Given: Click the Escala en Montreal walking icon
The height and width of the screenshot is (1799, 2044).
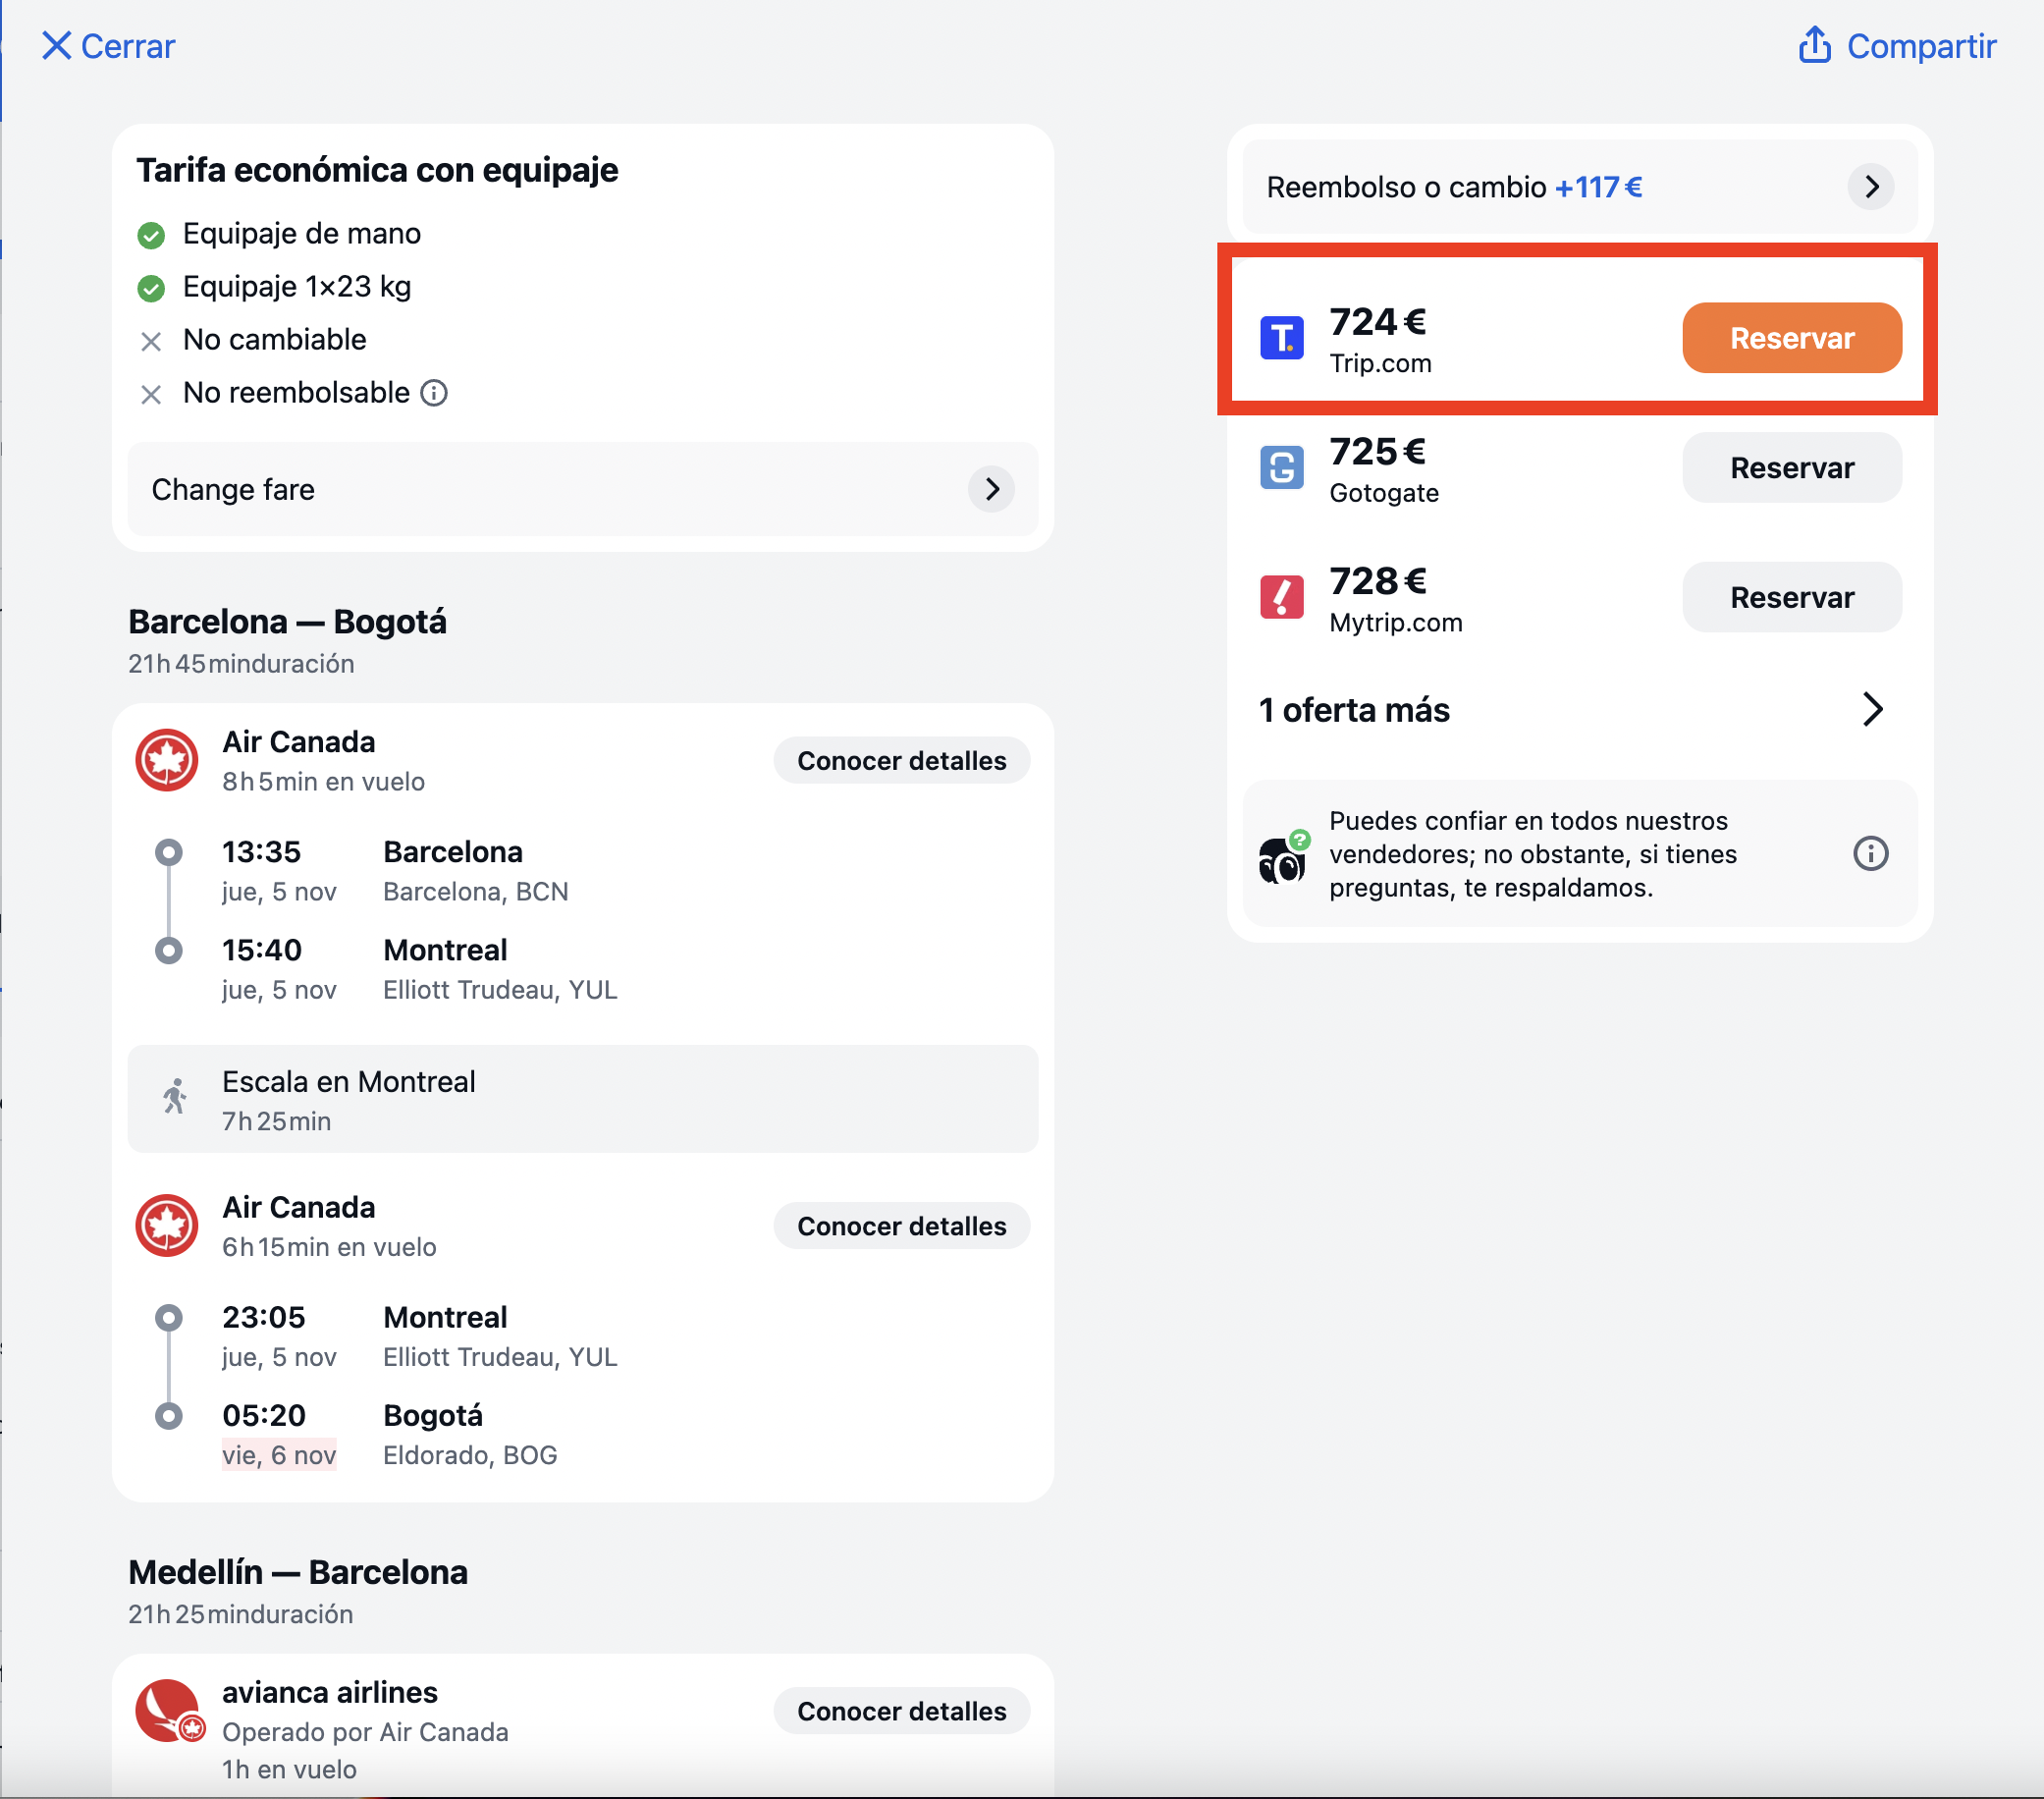Looking at the screenshot, I should tap(175, 1097).
